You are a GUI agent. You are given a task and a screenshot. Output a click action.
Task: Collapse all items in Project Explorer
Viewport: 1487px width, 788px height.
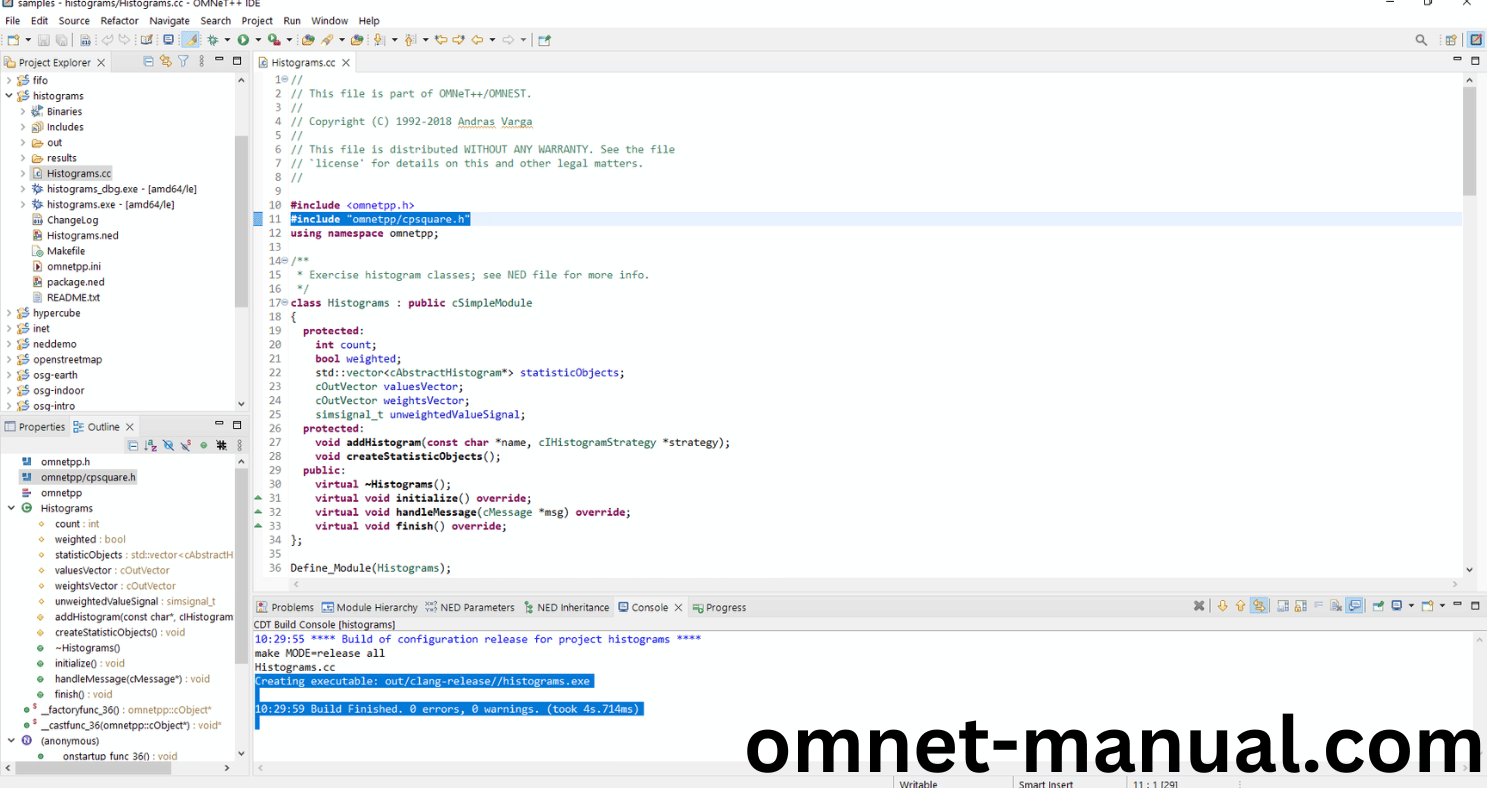pyautogui.click(x=149, y=62)
